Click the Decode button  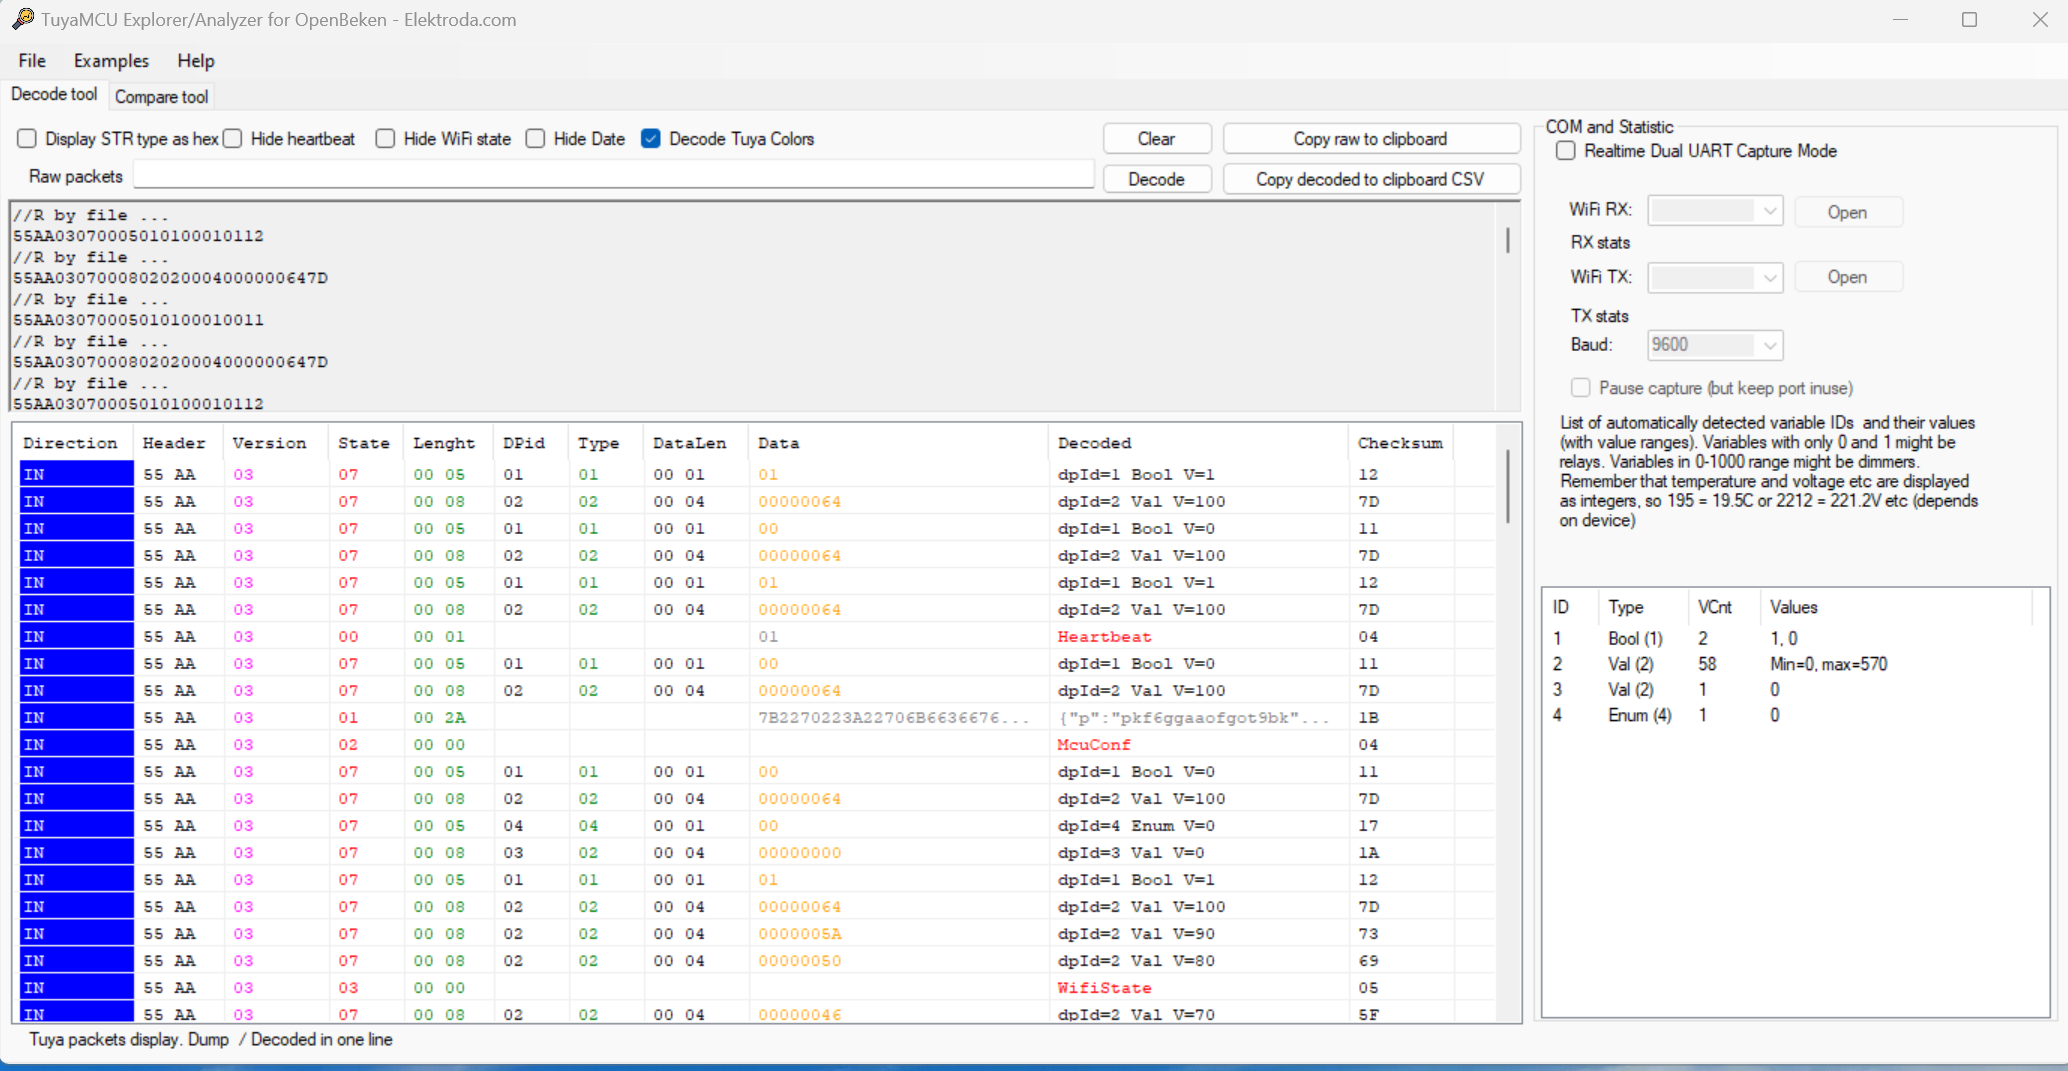point(1157,179)
